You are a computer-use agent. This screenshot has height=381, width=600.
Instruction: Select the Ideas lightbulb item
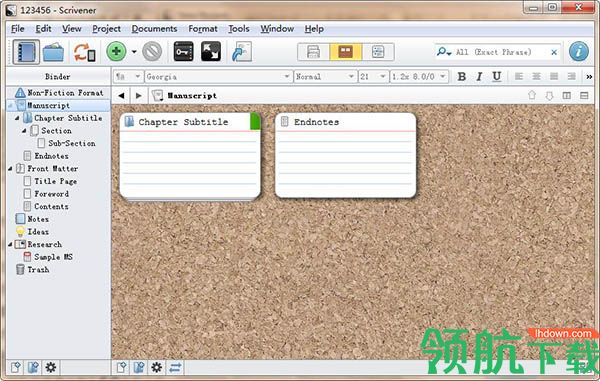32,232
